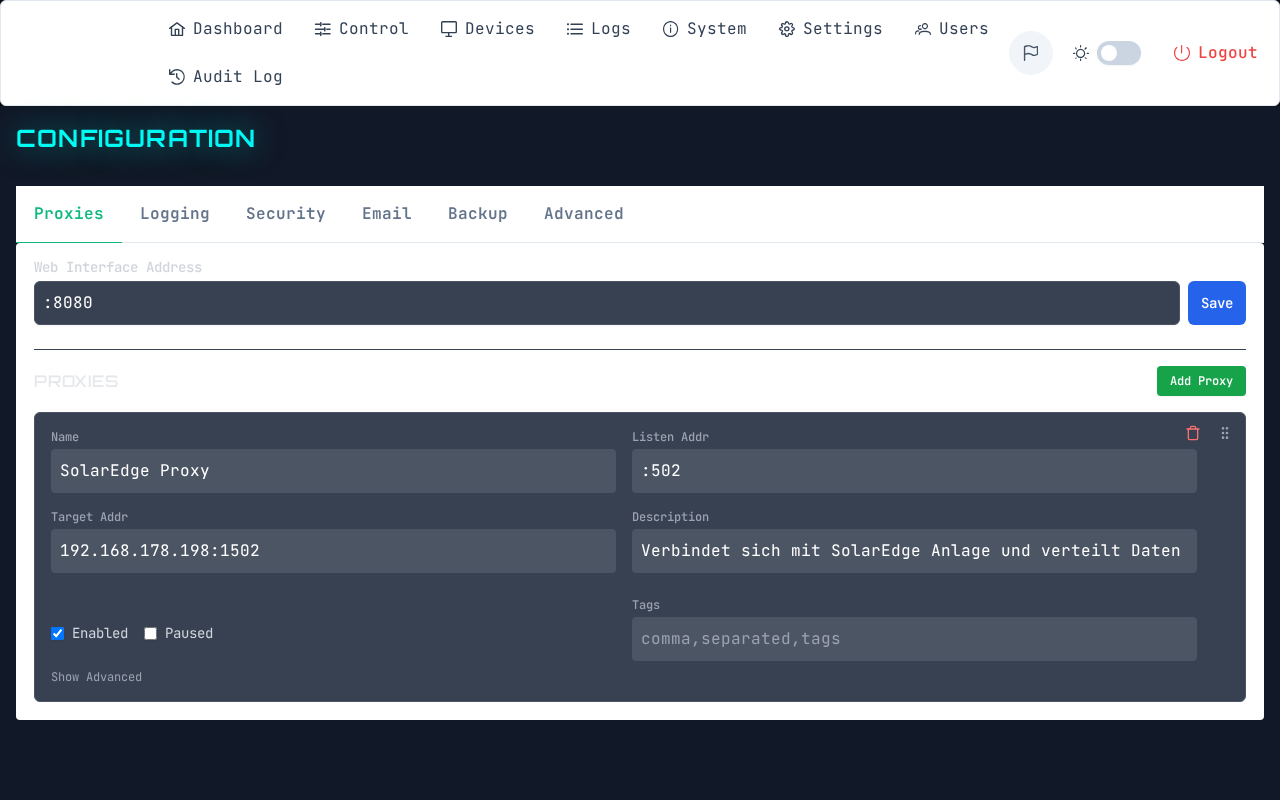The image size is (1280, 800).
Task: Delete the SolarEdge Proxy entry
Action: click(1193, 433)
